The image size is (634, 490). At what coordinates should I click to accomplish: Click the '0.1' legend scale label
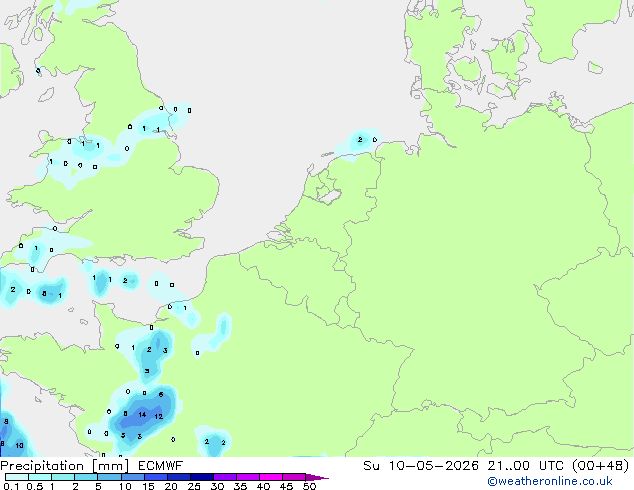click(x=11, y=486)
